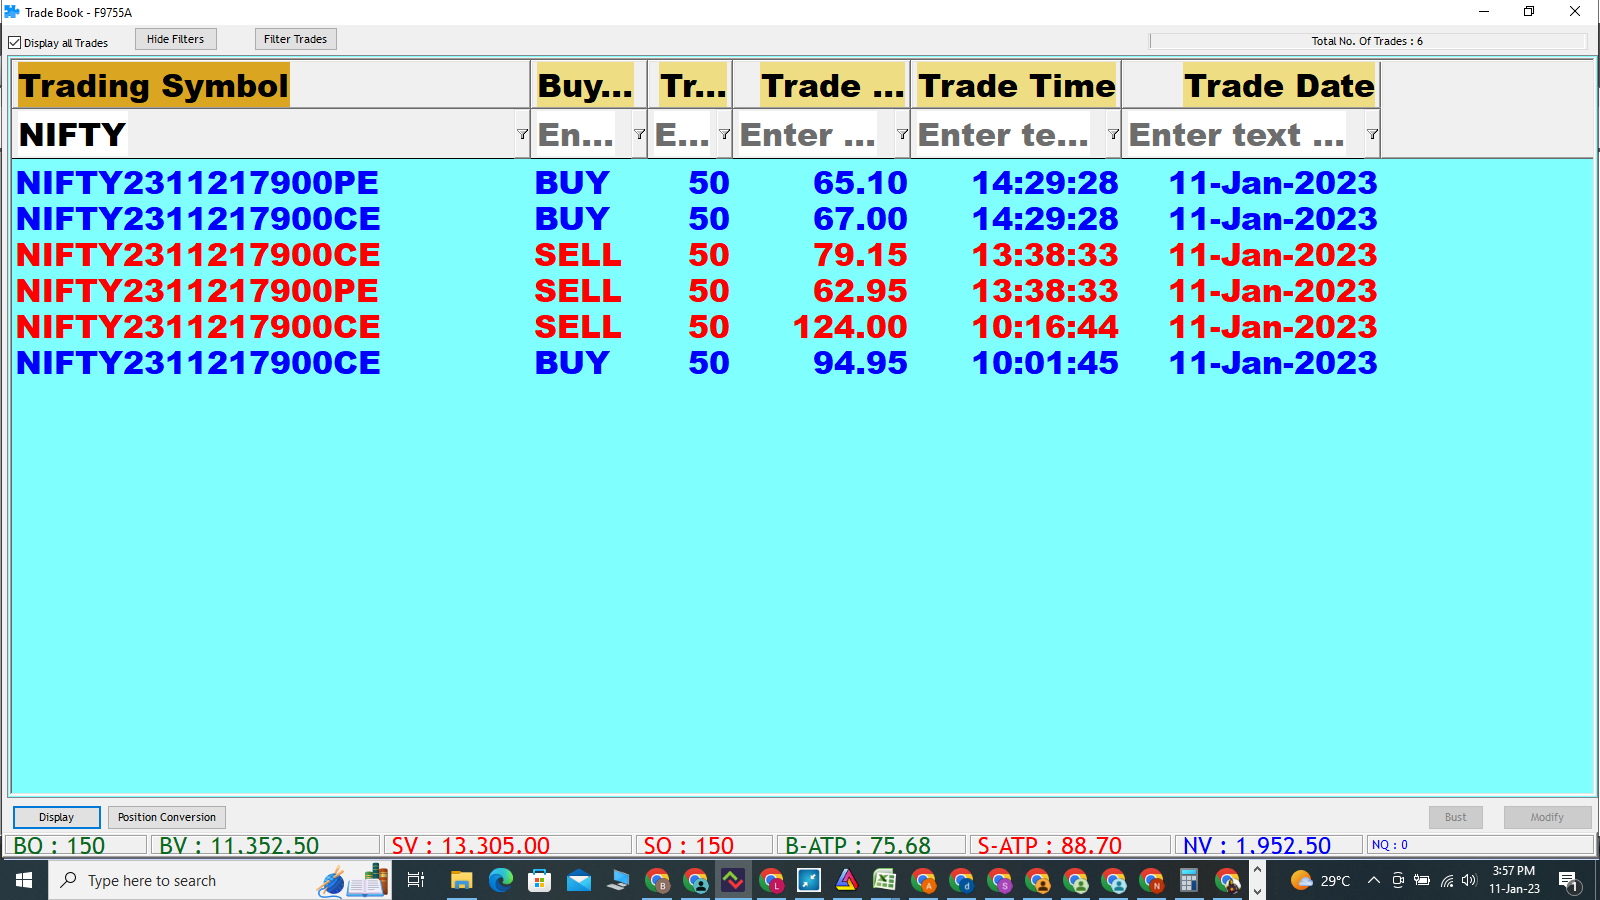Click the Filter Trades button
Viewport: 1600px width, 900px height.
pyautogui.click(x=296, y=39)
